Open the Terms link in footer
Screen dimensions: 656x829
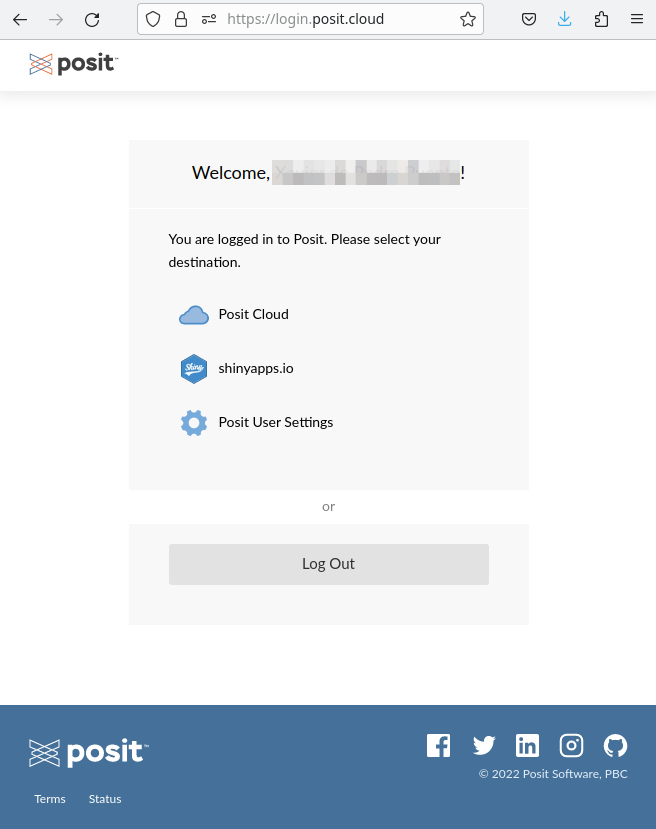coord(50,799)
